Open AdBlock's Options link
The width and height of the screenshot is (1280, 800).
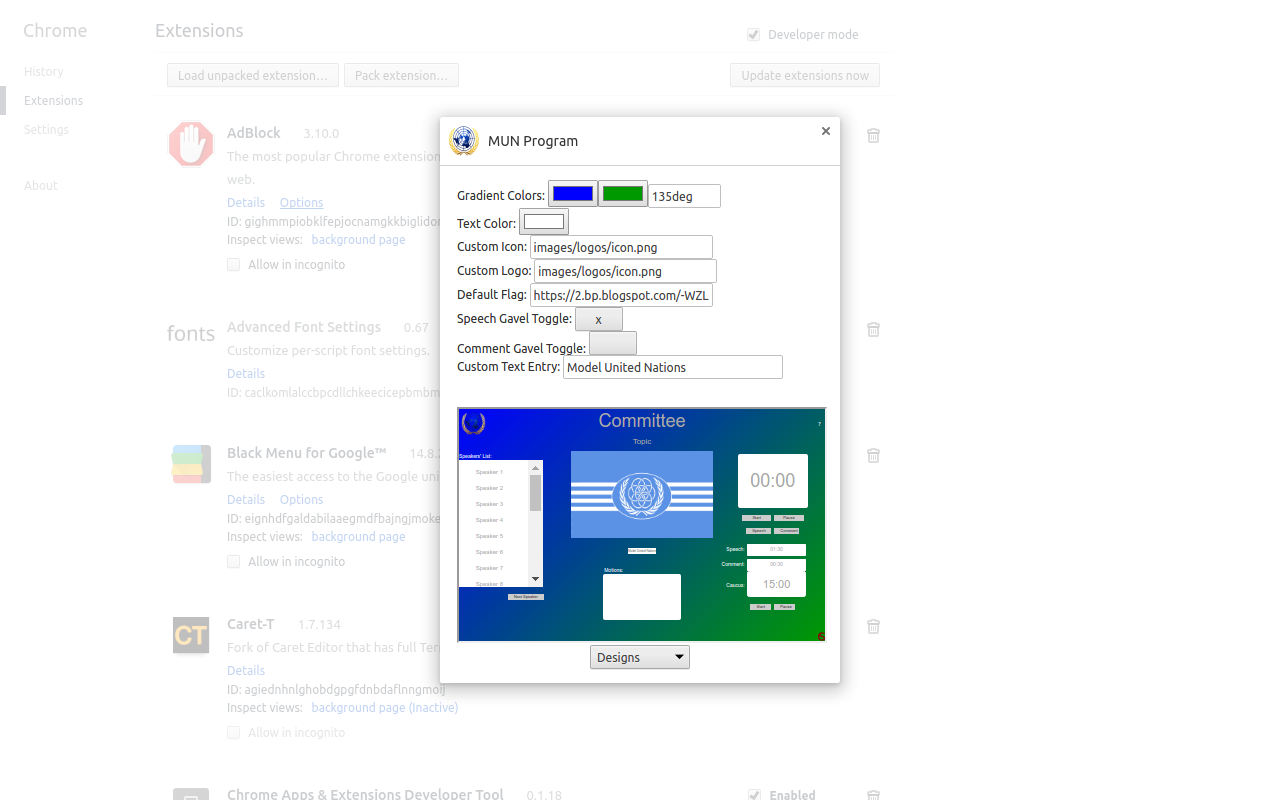point(301,202)
